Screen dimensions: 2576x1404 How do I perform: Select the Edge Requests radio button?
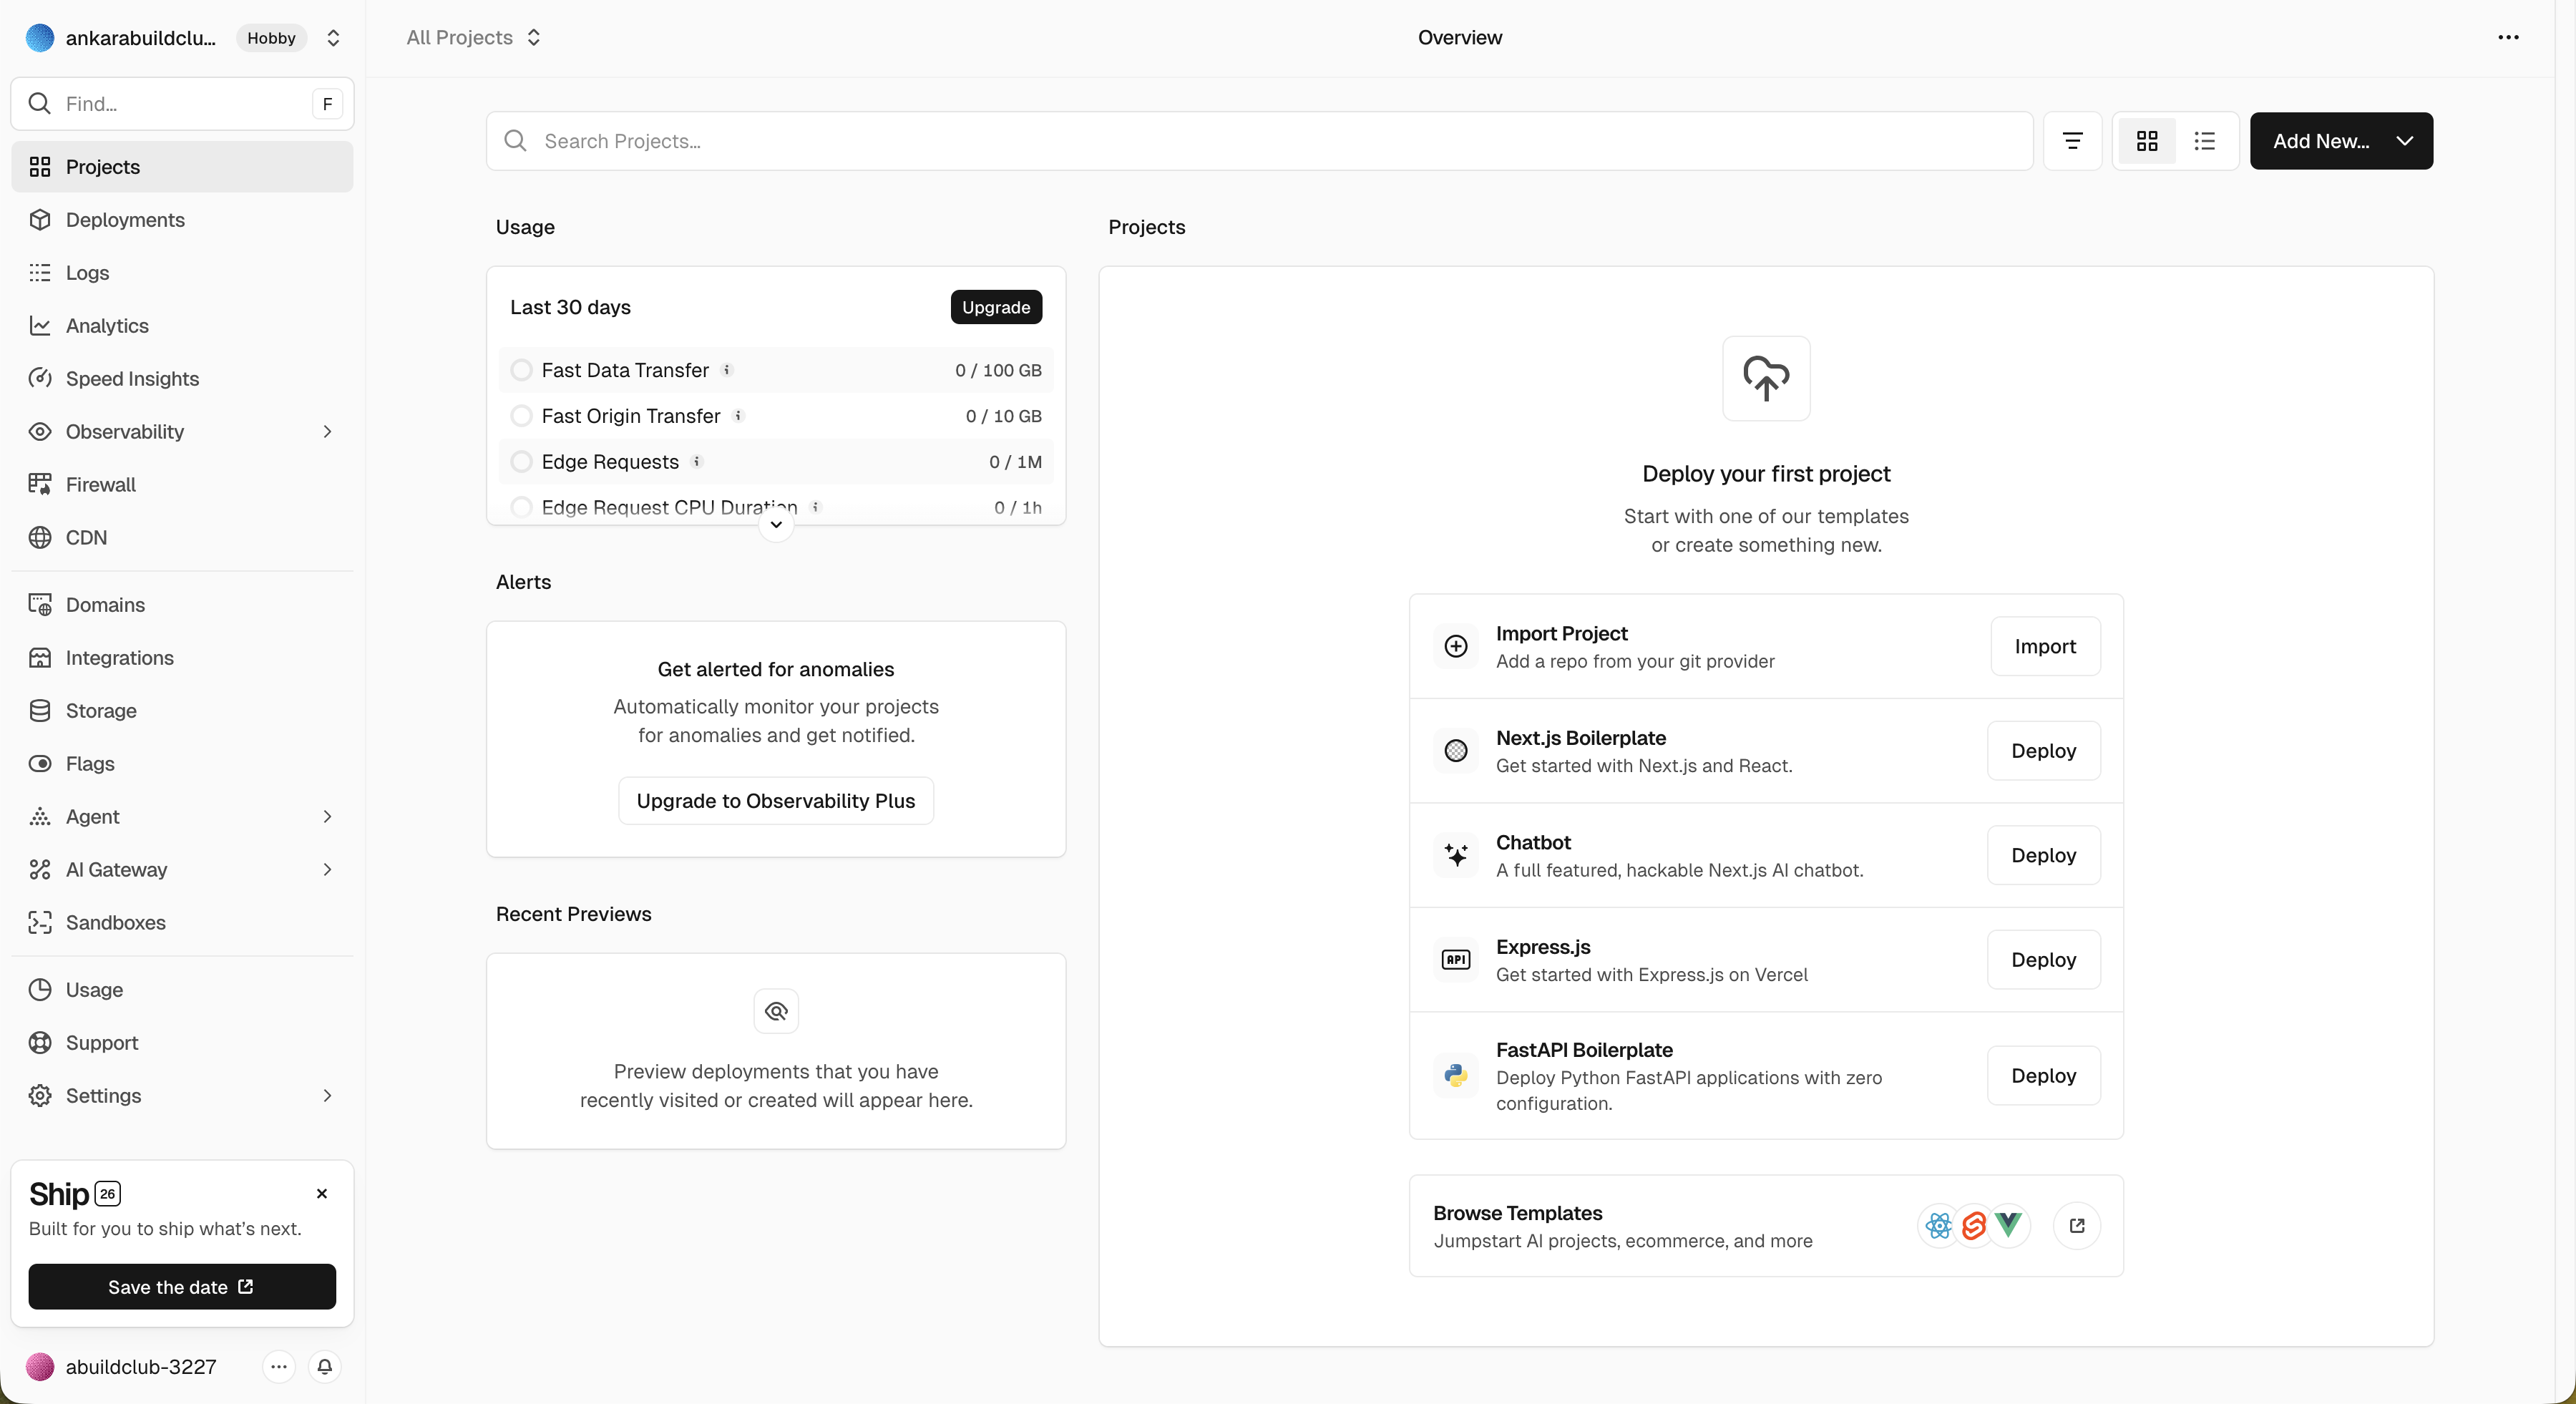point(521,461)
